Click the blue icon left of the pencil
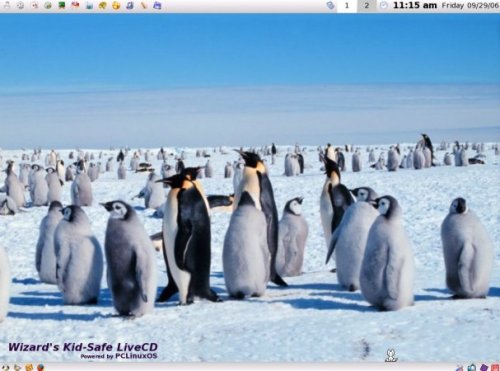Viewport: 500px width, 371px height. (130, 5)
